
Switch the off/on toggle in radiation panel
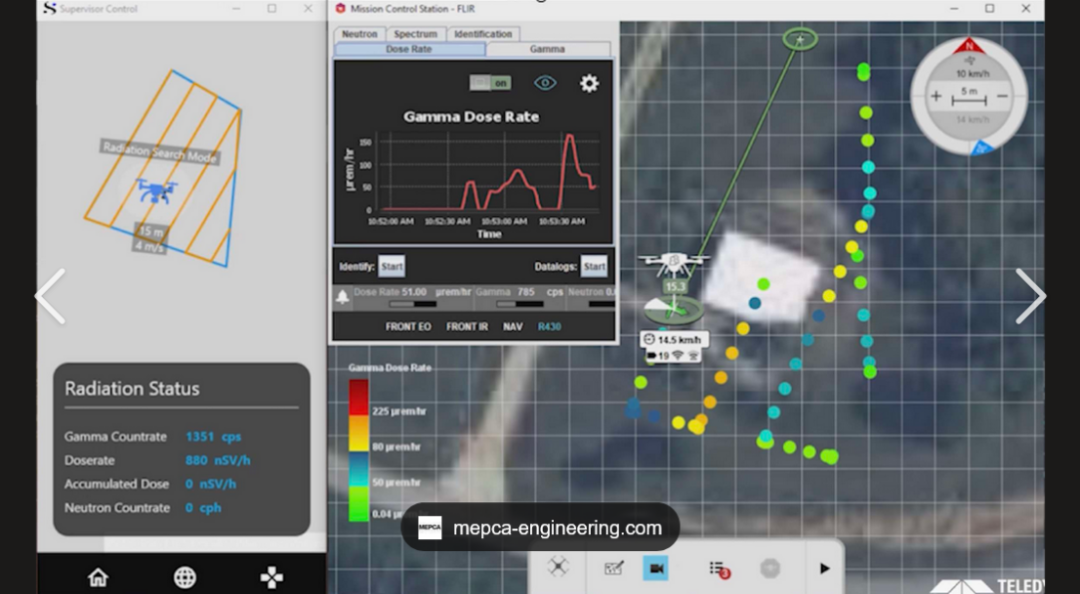point(490,83)
